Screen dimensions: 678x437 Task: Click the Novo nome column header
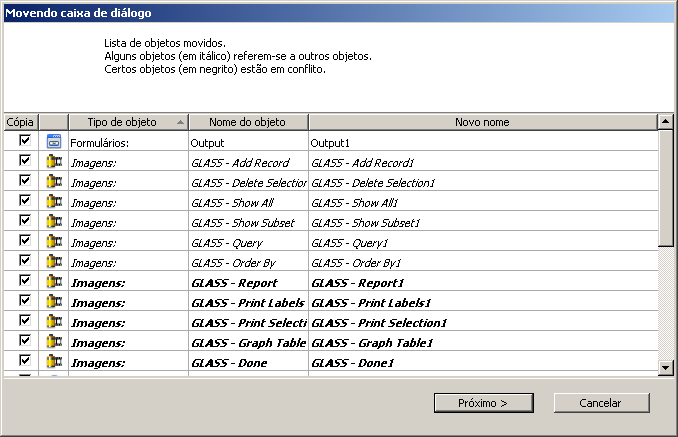pyautogui.click(x=482, y=122)
